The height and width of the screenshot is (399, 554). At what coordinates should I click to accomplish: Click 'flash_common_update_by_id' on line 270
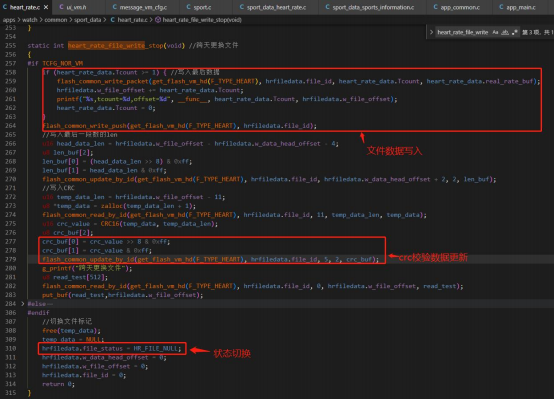[88, 179]
